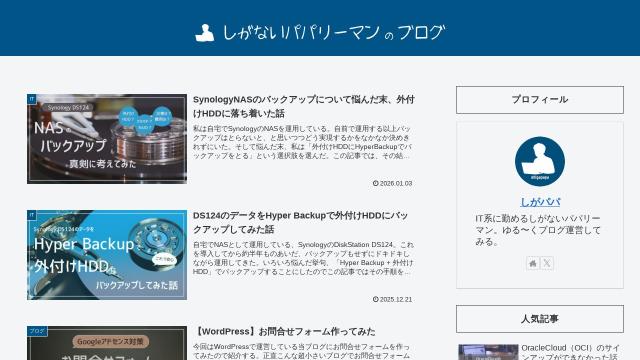The height and width of the screenshot is (360, 640).
Task: Click the blog title text in header
Action: click(333, 32)
